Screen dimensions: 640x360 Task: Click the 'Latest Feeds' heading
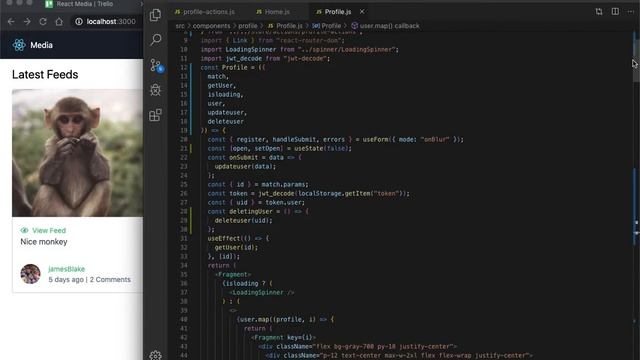(x=45, y=75)
